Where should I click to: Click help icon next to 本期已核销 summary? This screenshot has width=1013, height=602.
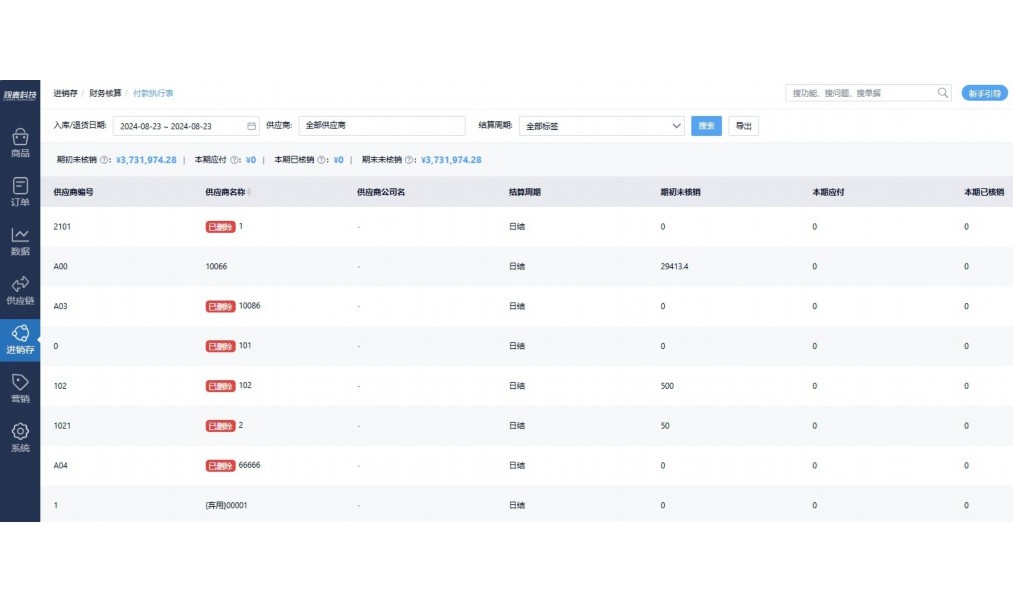tap(321, 160)
